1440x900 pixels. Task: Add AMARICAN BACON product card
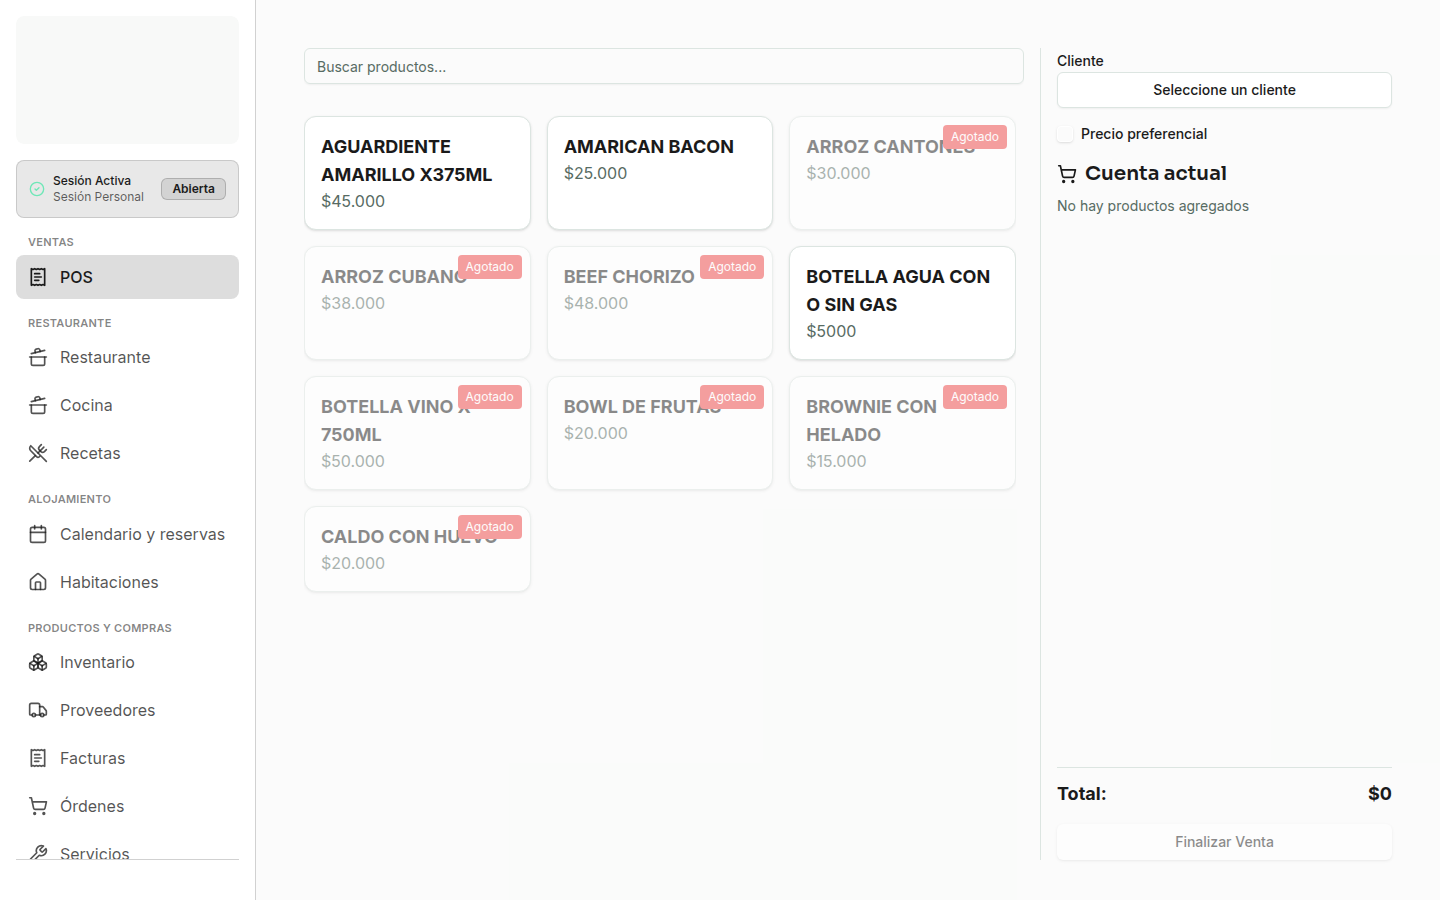660,173
